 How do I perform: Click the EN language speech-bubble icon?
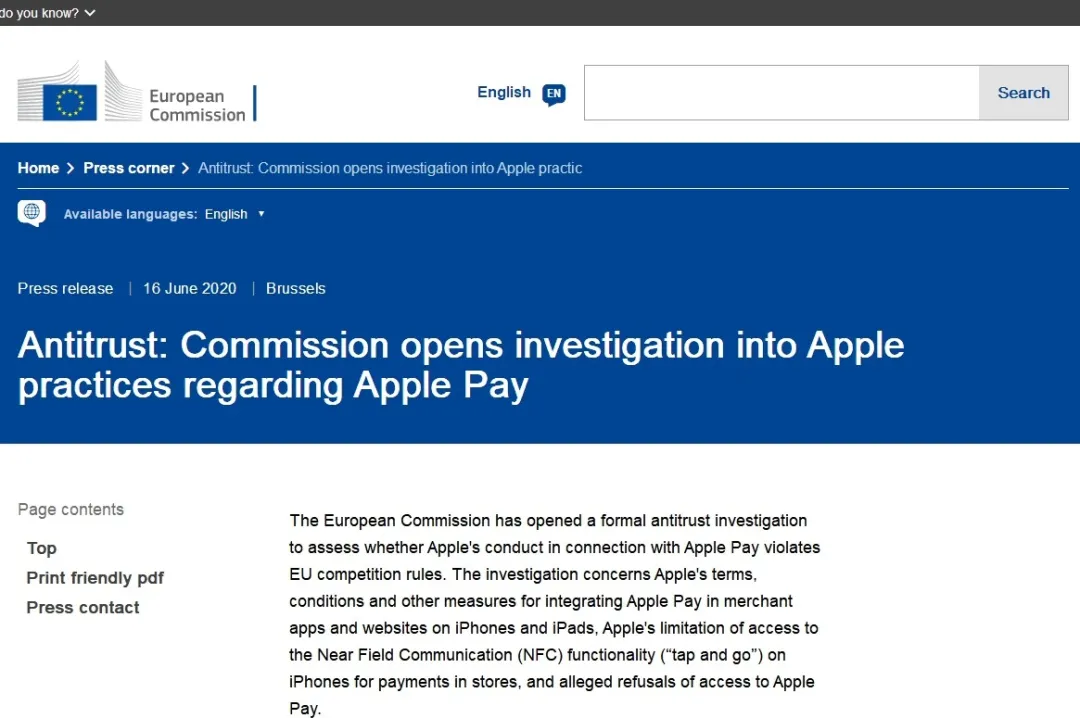tap(554, 94)
